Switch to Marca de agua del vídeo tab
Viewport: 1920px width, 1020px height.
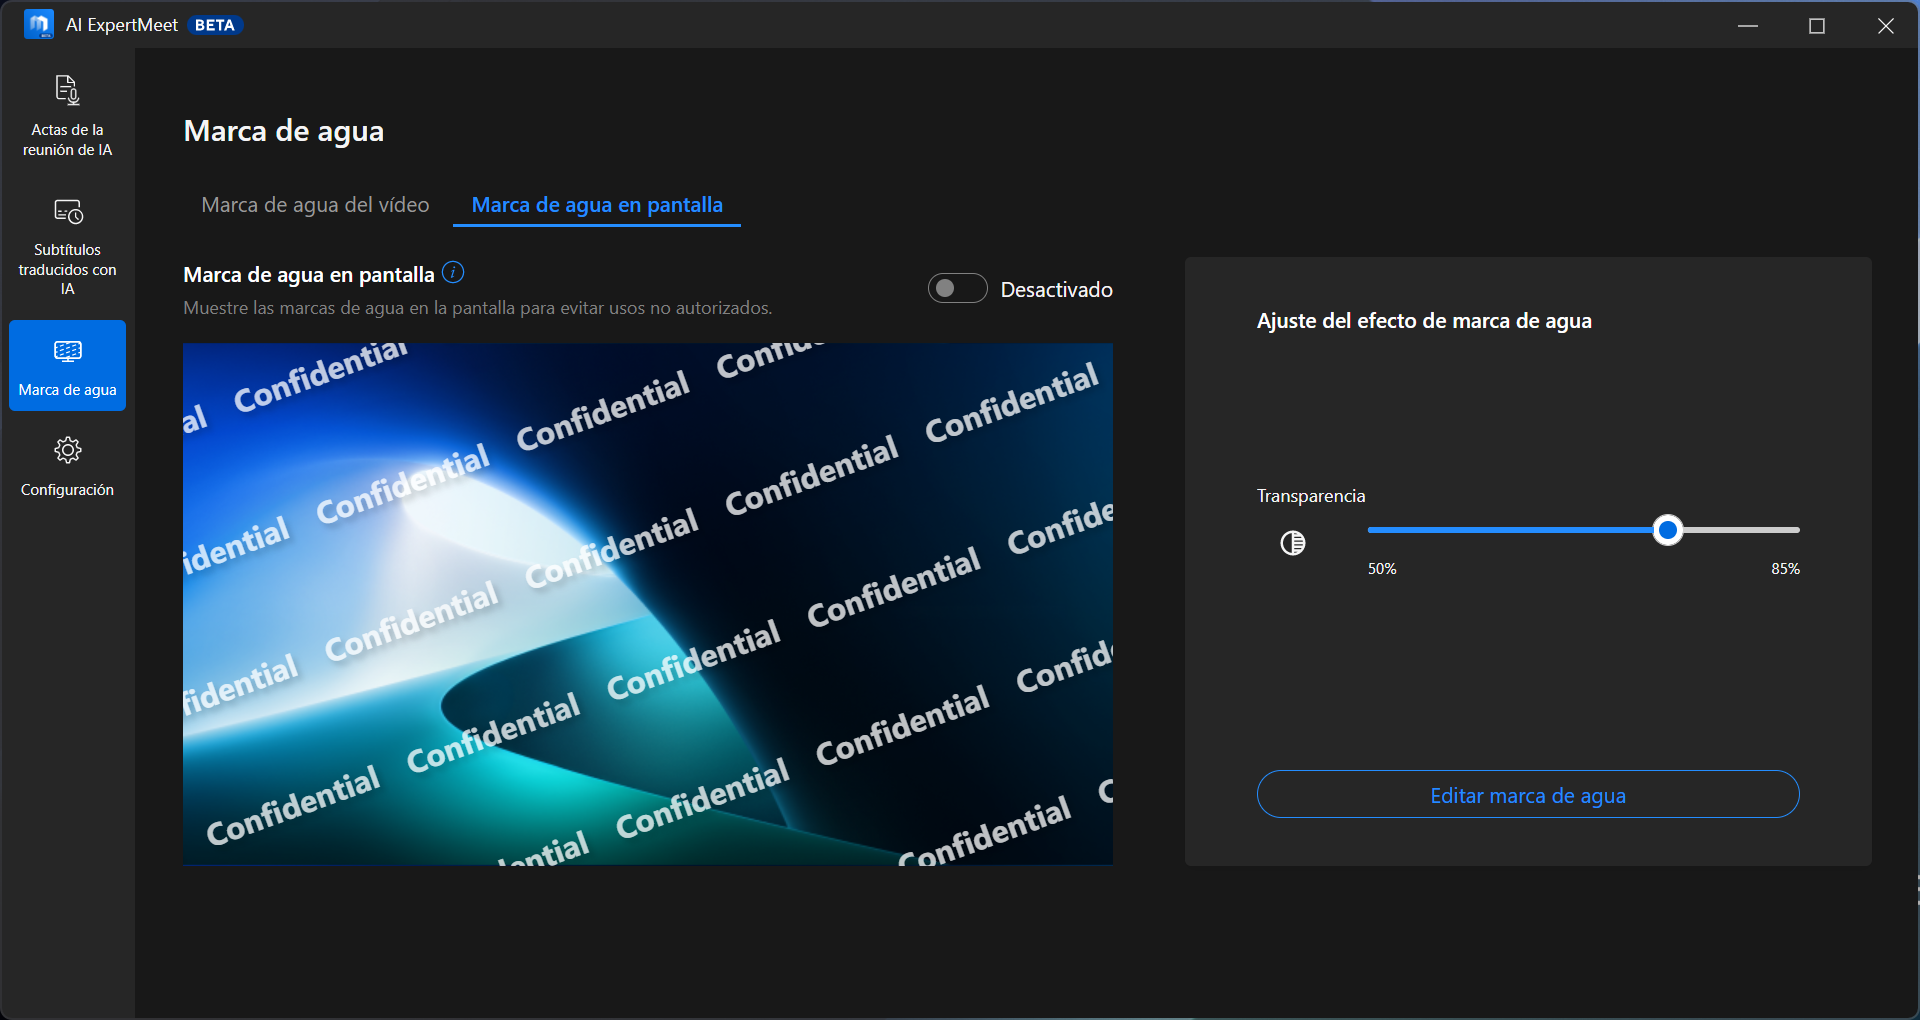pyautogui.click(x=315, y=205)
